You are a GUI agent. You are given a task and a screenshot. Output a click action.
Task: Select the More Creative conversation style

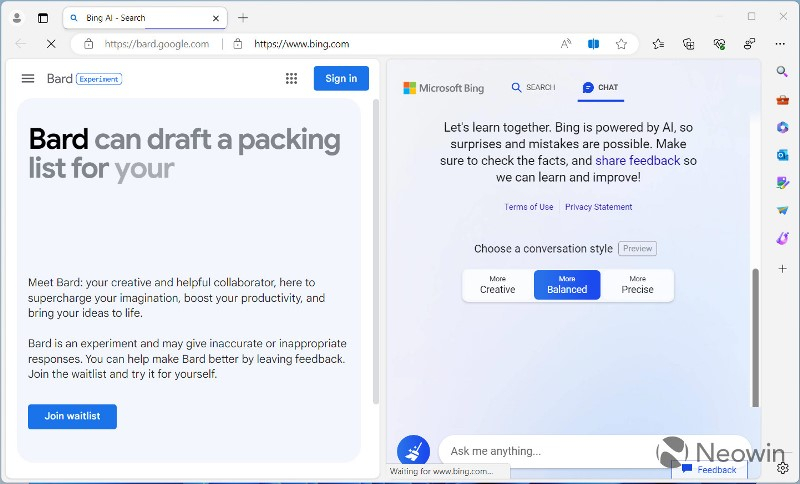(x=497, y=285)
